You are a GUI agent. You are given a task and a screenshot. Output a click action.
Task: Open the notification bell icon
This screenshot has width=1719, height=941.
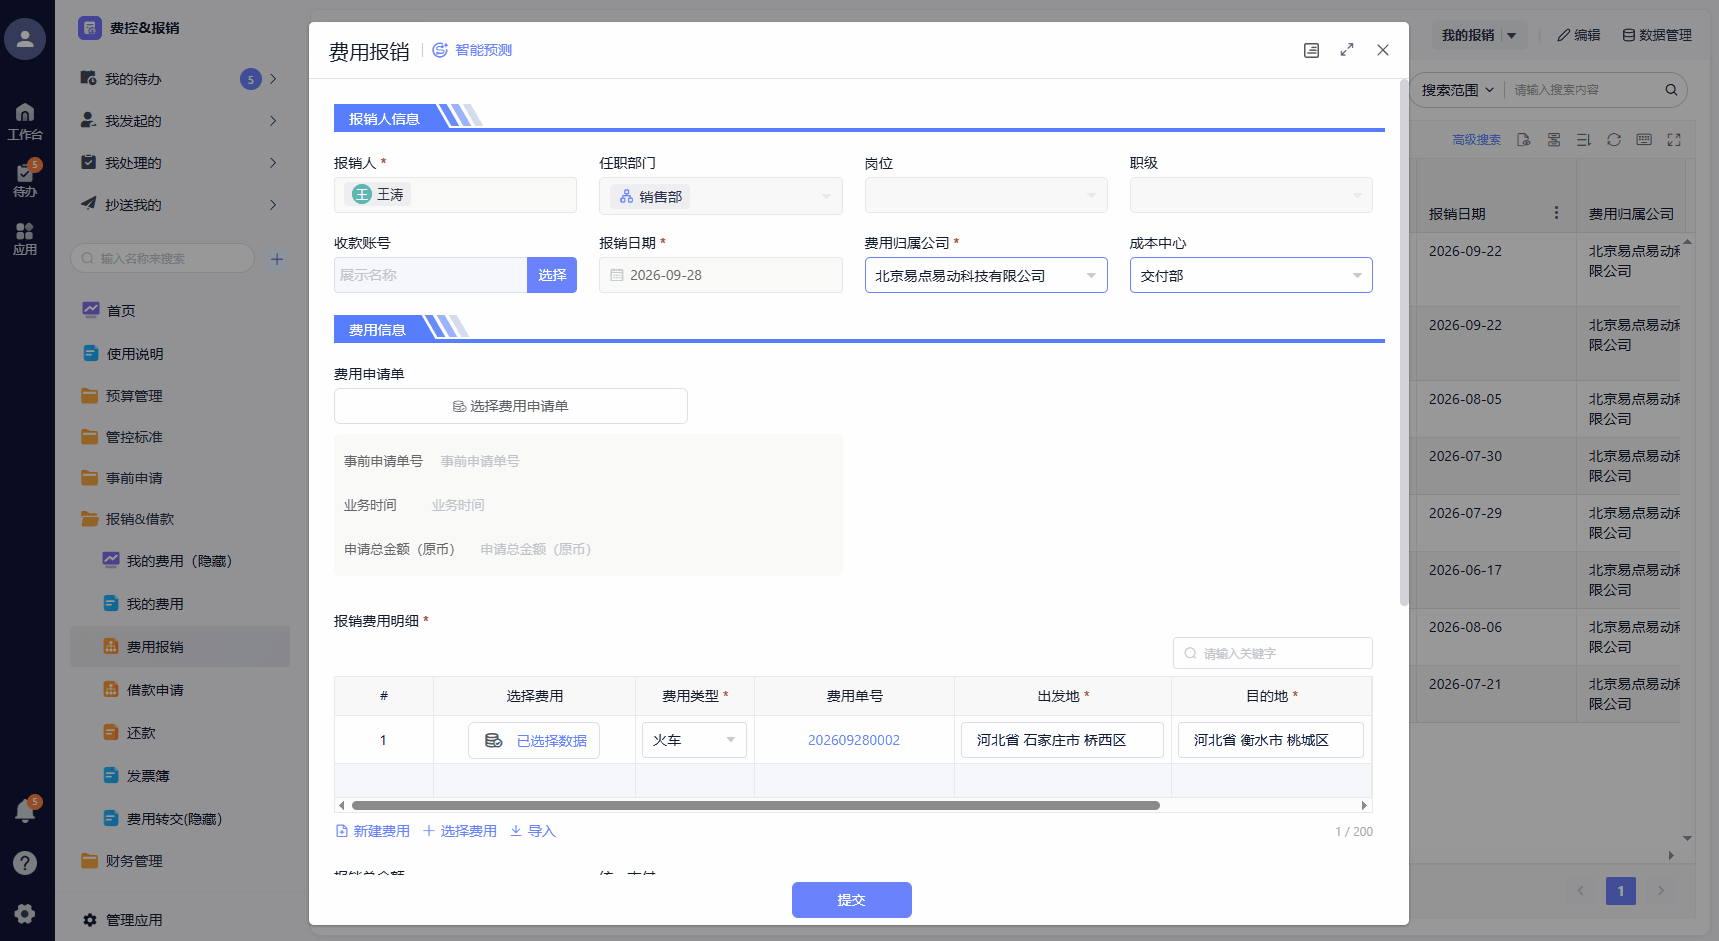coord(25,811)
